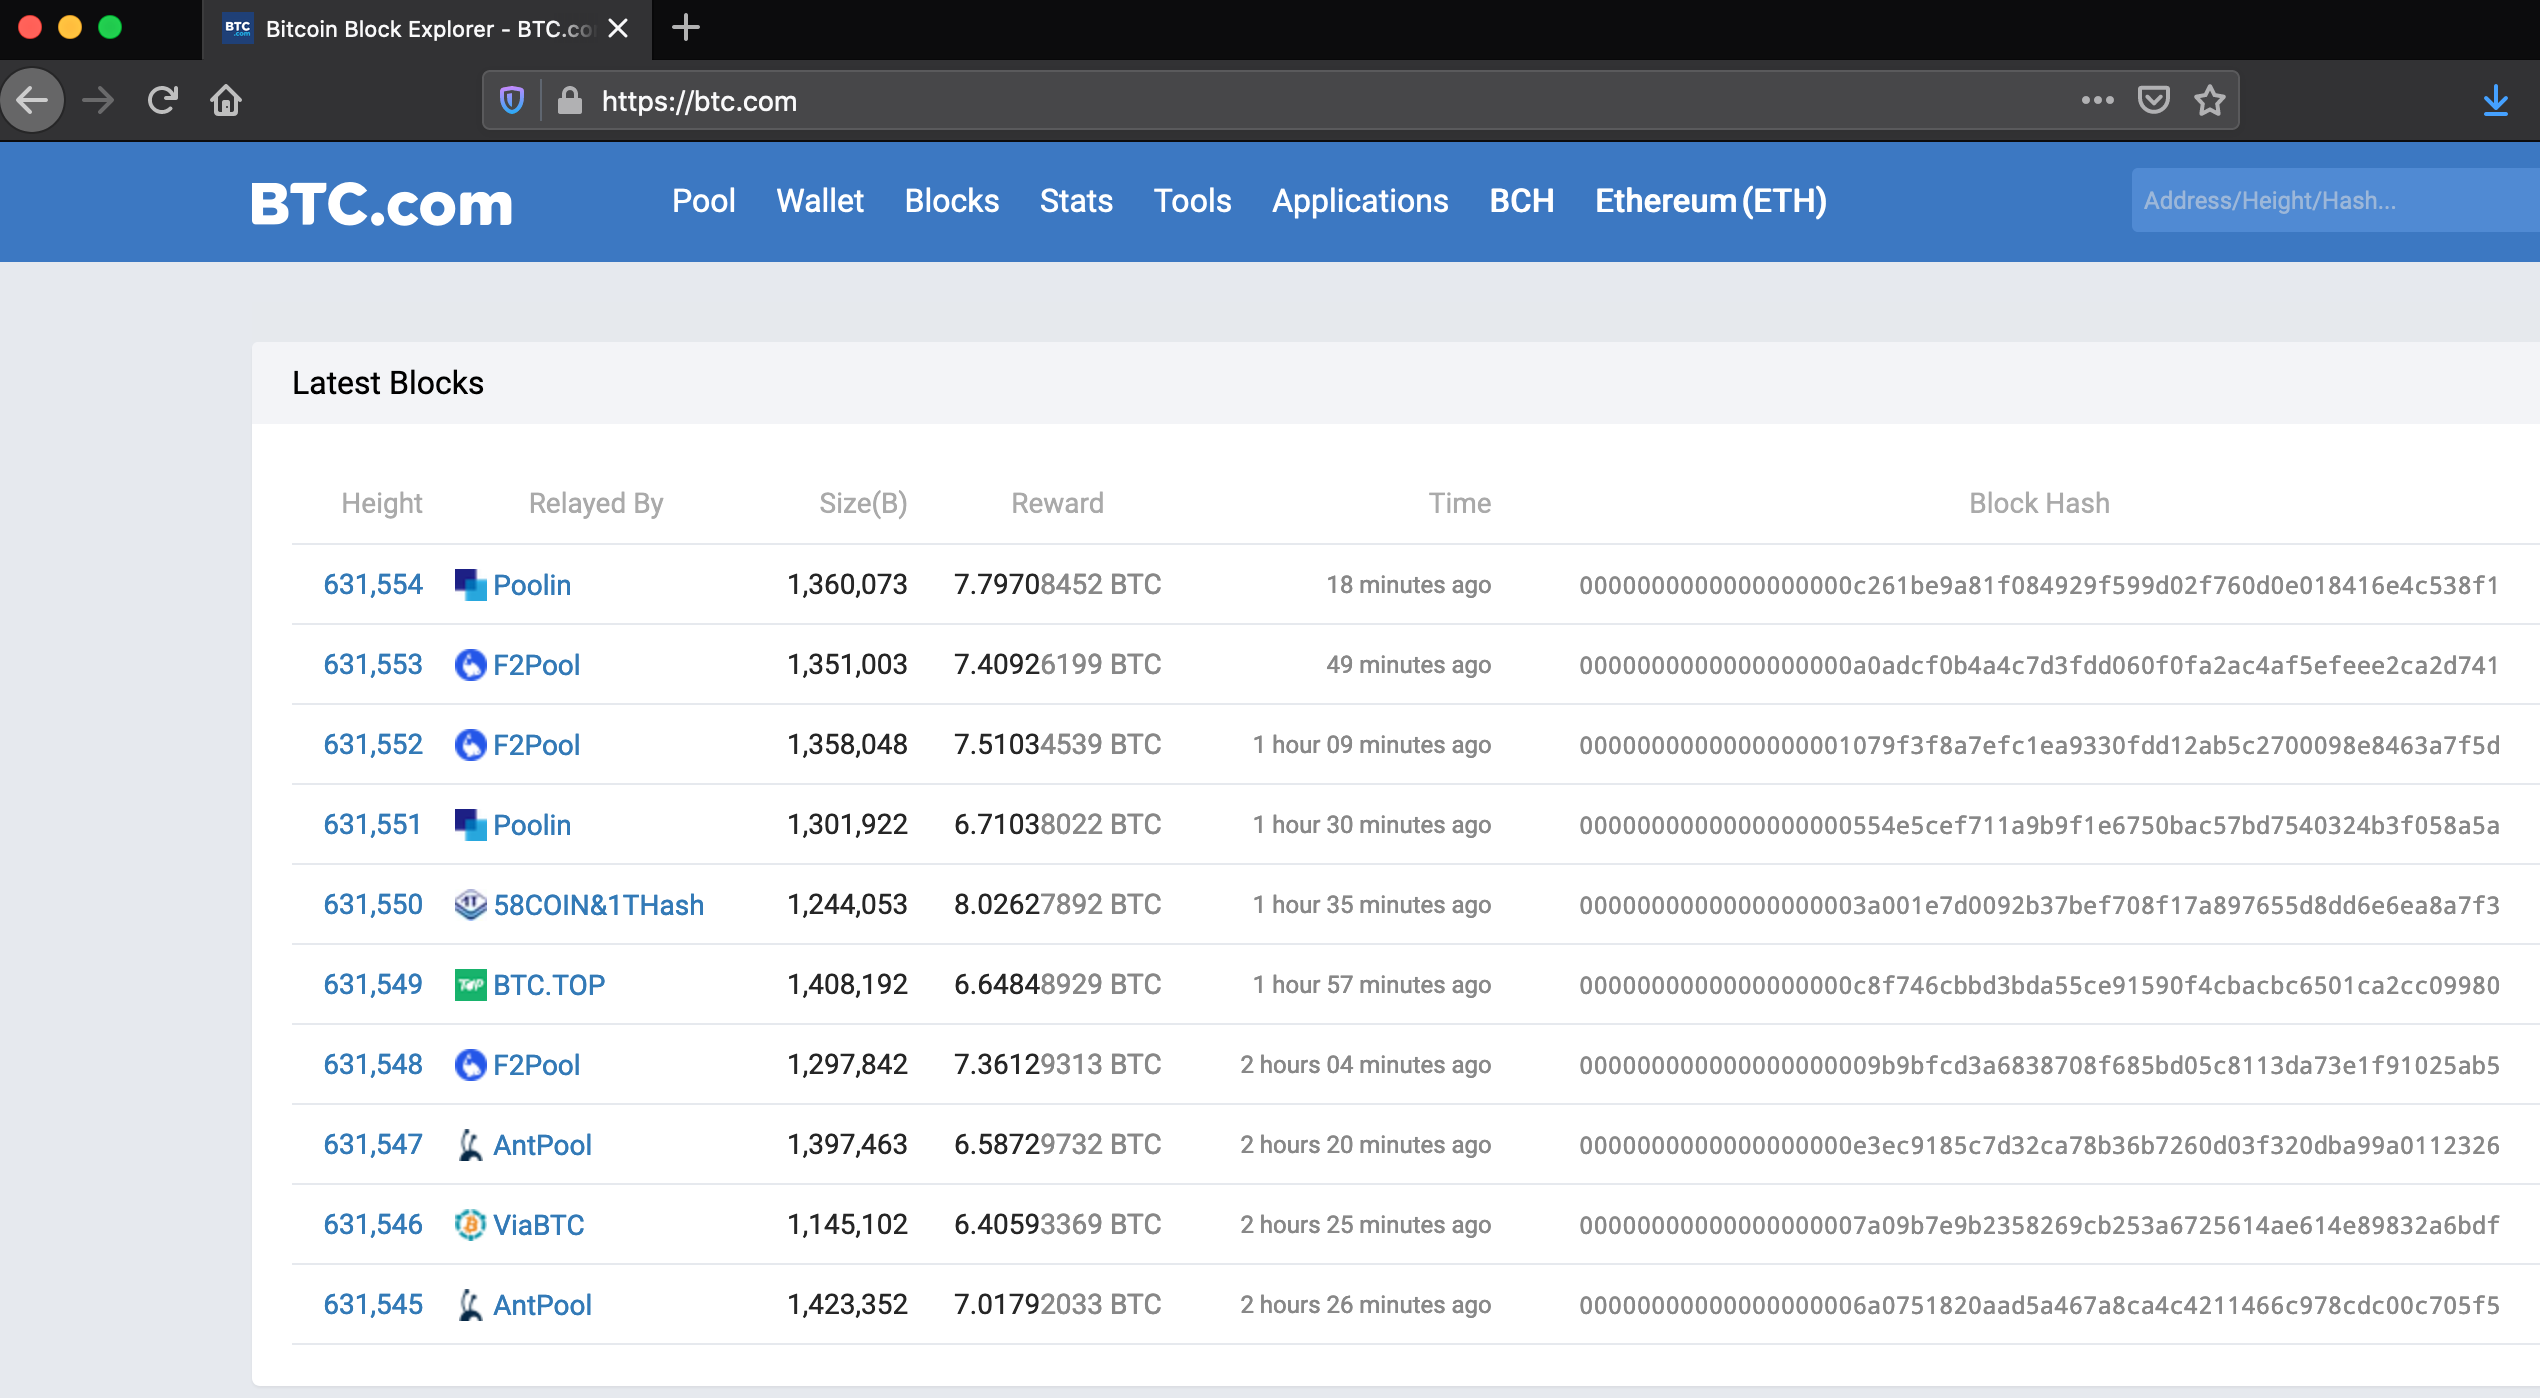This screenshot has width=2540, height=1398.
Task: Open the Stats navigation menu
Action: 1076,201
